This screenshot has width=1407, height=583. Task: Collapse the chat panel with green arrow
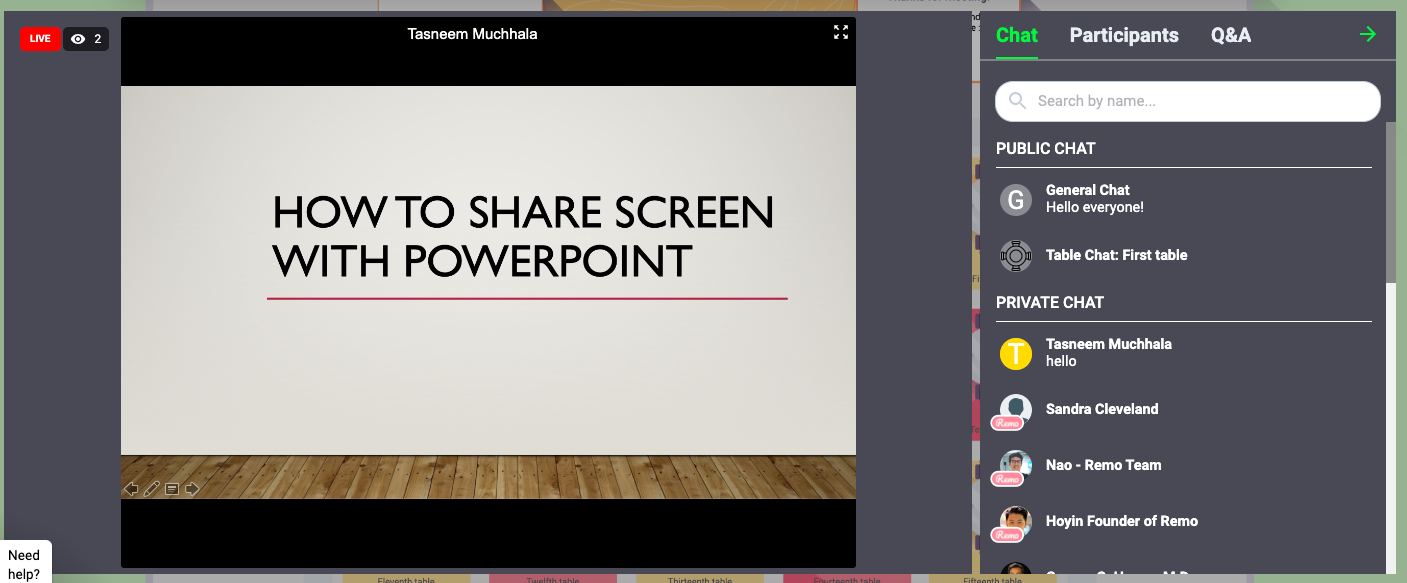tap(1368, 34)
